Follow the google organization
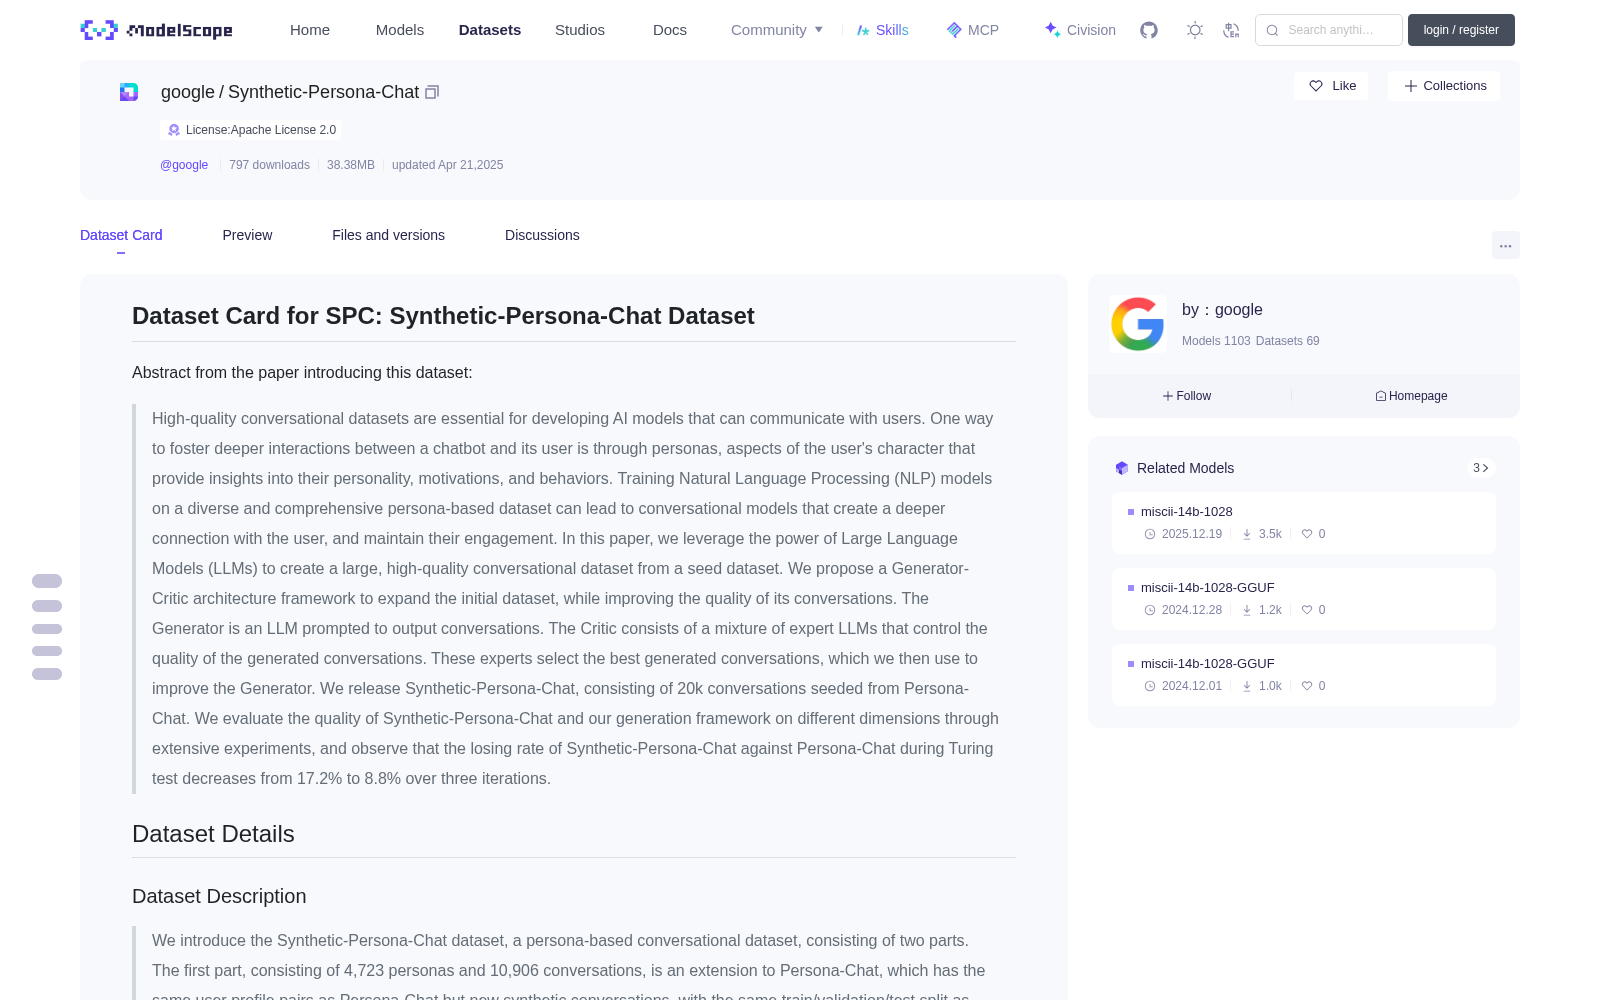 1187,396
